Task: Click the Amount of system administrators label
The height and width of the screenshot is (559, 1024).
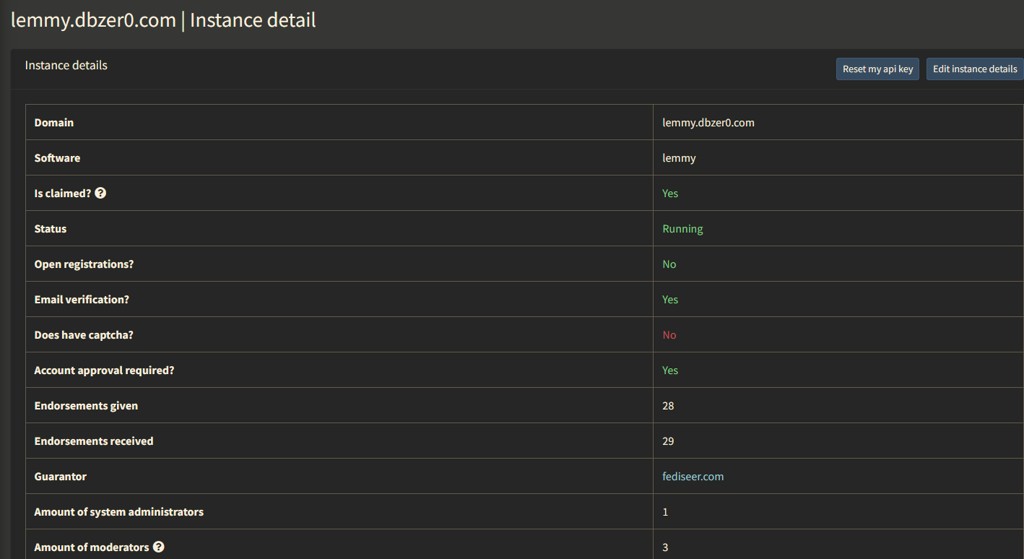Action: pyautogui.click(x=118, y=512)
